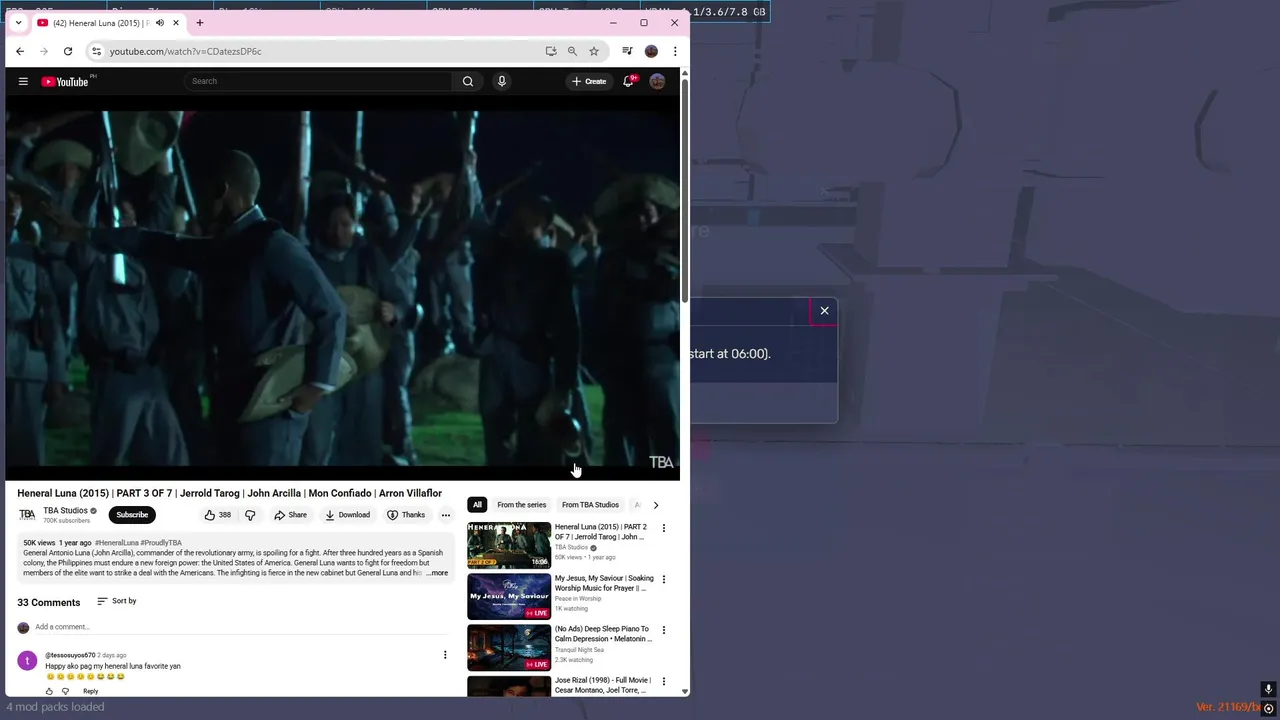Viewport: 1280px width, 720px height.
Task: Click the YouTube search magnifier button
Action: [467, 81]
